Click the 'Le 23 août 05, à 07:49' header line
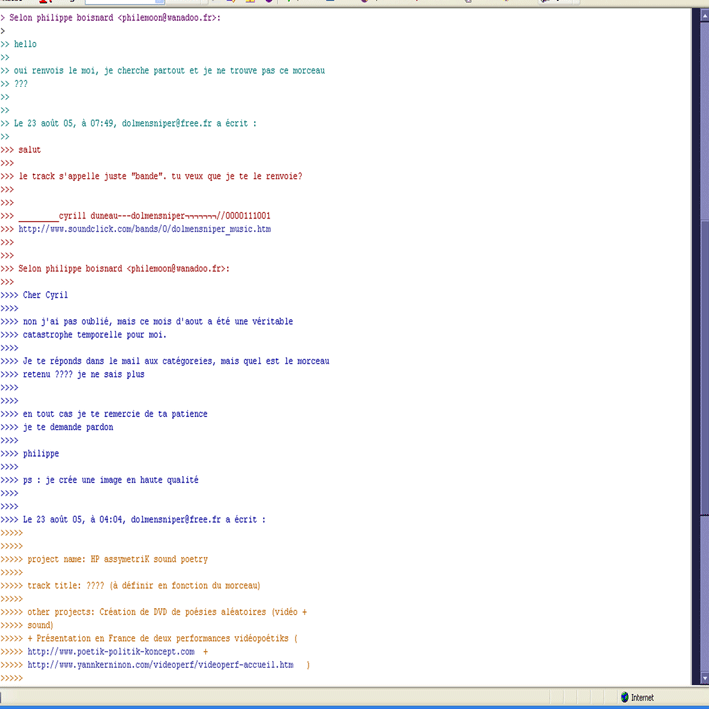The height and width of the screenshot is (709, 709). click(128, 123)
